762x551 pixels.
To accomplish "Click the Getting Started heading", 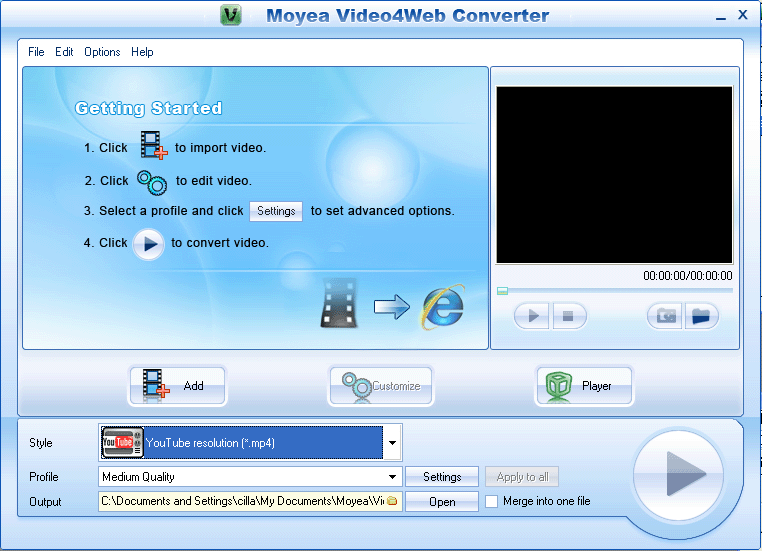I will tap(149, 108).
